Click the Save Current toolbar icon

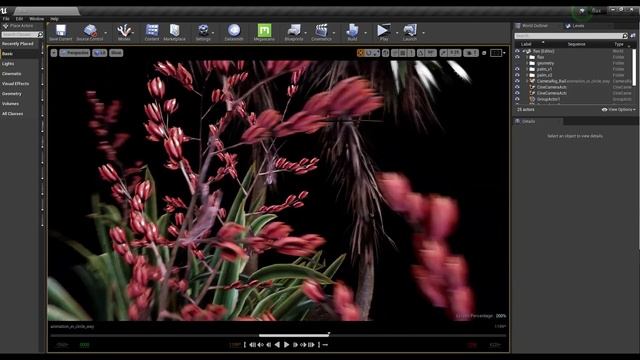pos(61,30)
